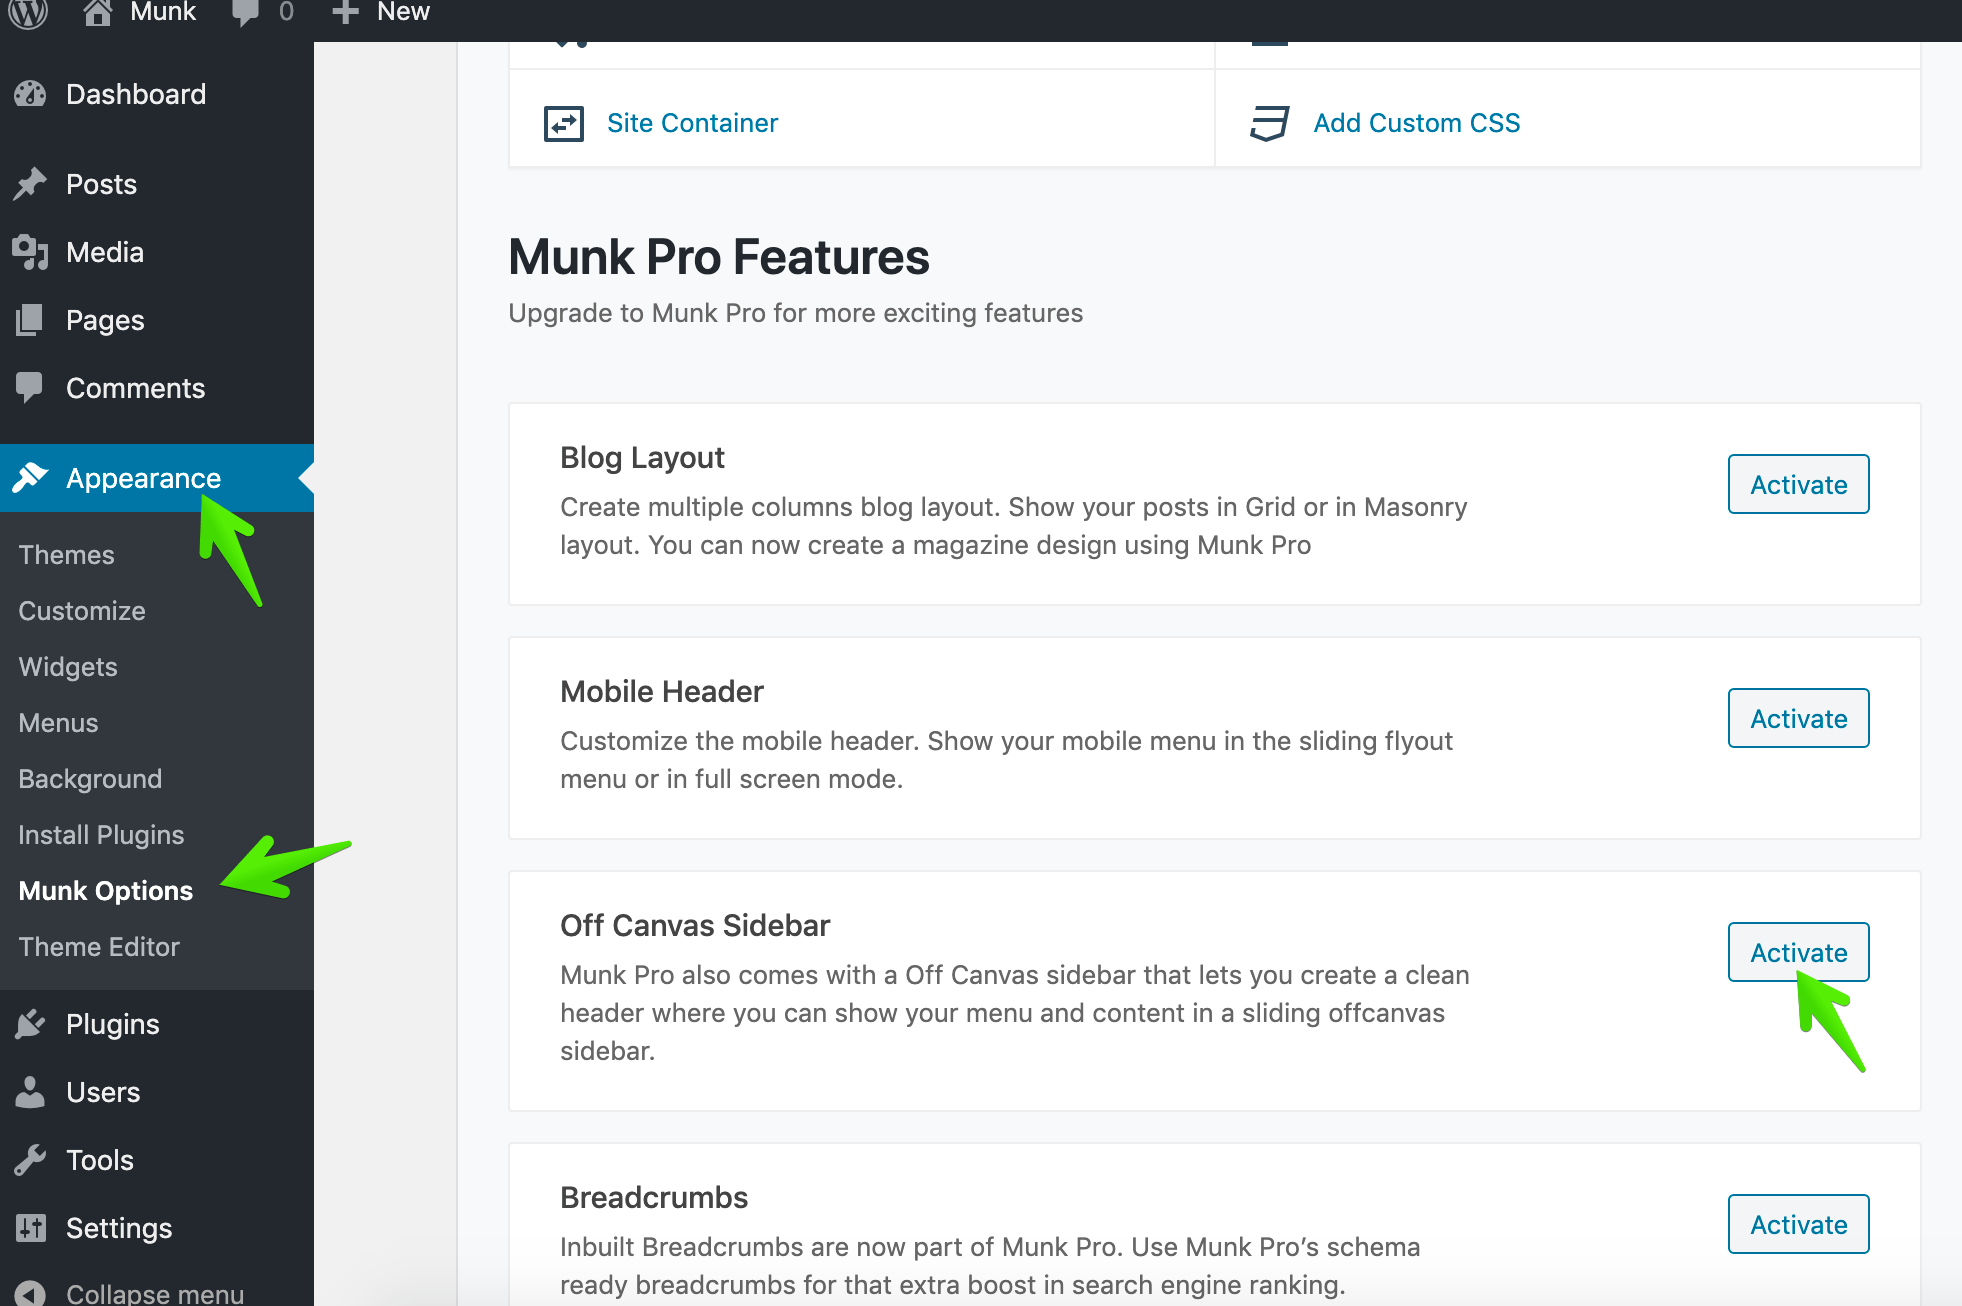Click the WordPress logo icon

coord(29,12)
